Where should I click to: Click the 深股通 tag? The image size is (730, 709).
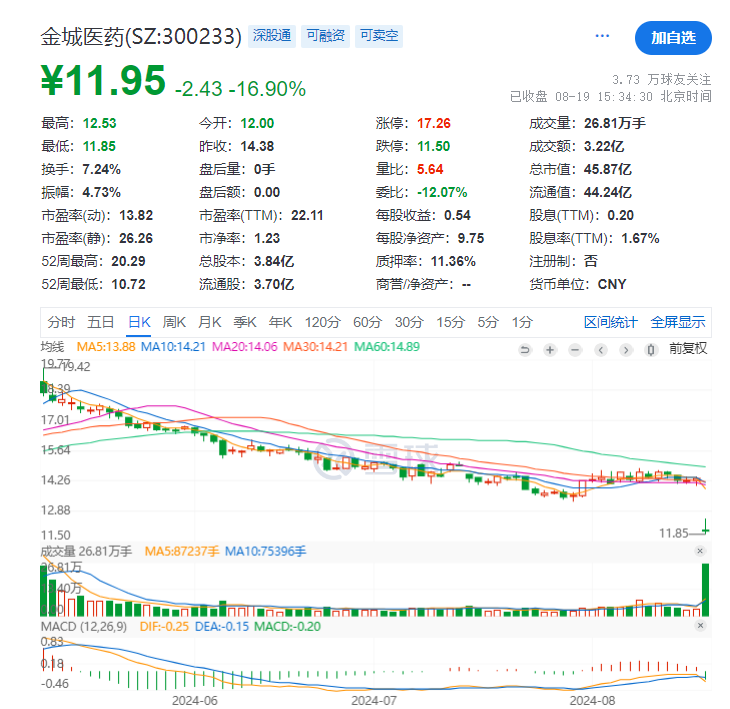272,36
